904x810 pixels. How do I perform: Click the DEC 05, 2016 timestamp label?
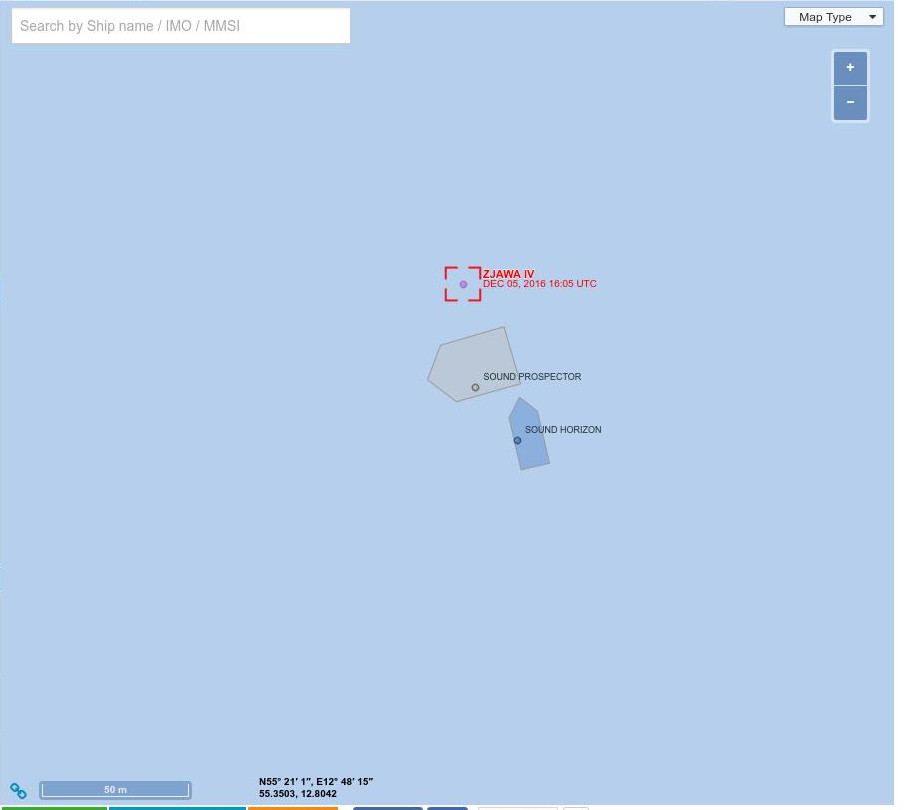[540, 284]
